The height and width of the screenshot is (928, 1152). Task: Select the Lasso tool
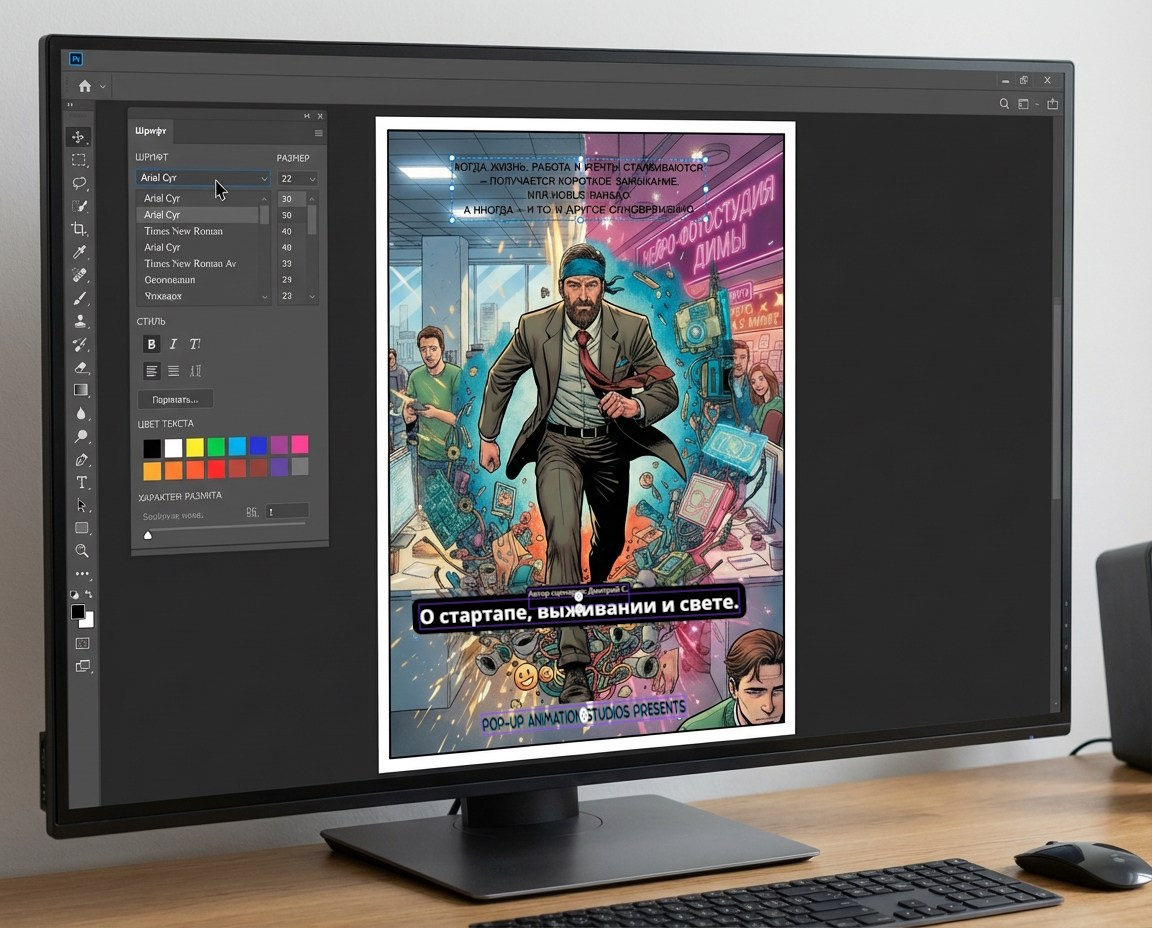79,183
